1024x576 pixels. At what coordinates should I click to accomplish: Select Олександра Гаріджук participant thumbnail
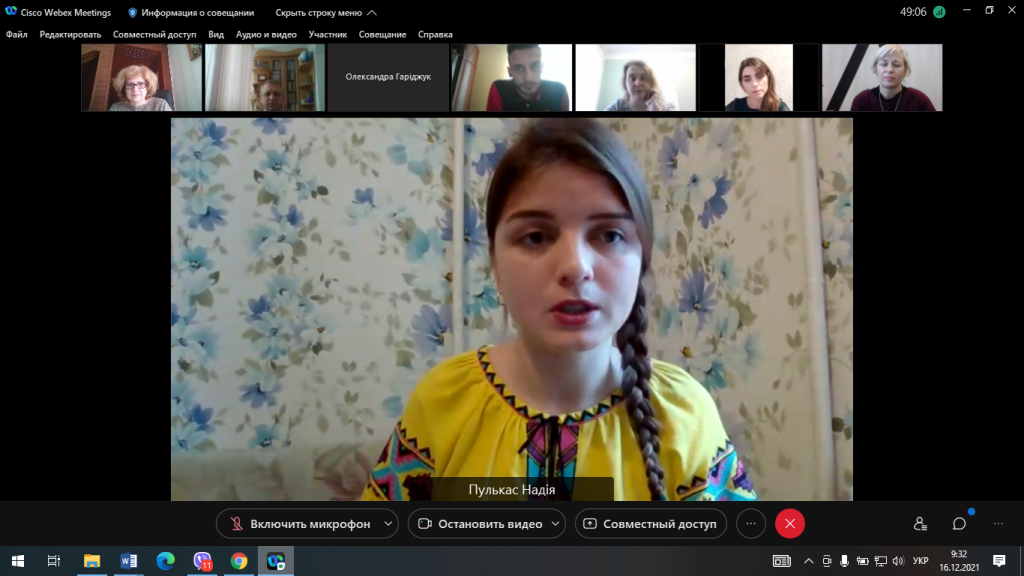coord(388,77)
